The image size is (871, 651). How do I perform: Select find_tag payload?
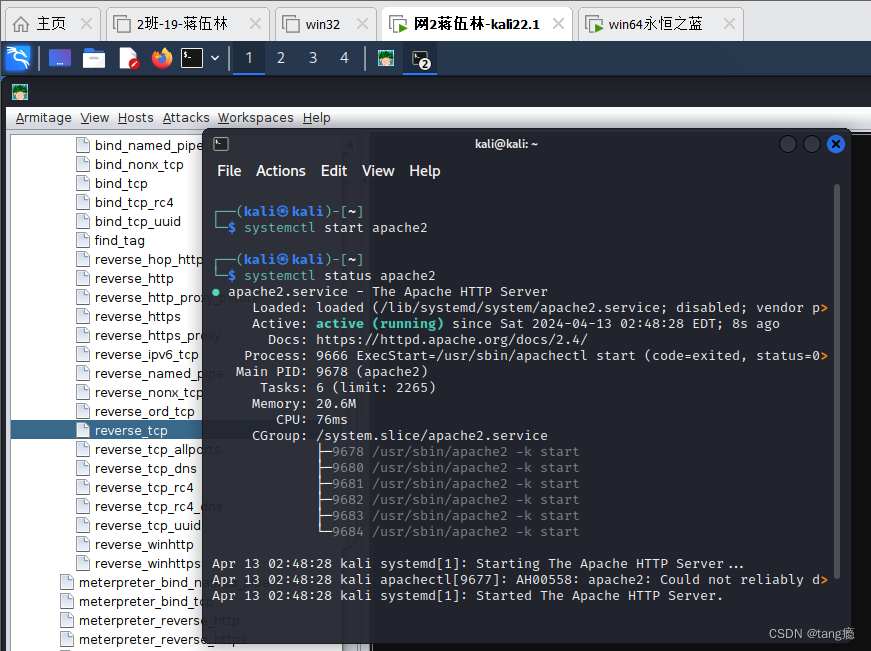119,241
